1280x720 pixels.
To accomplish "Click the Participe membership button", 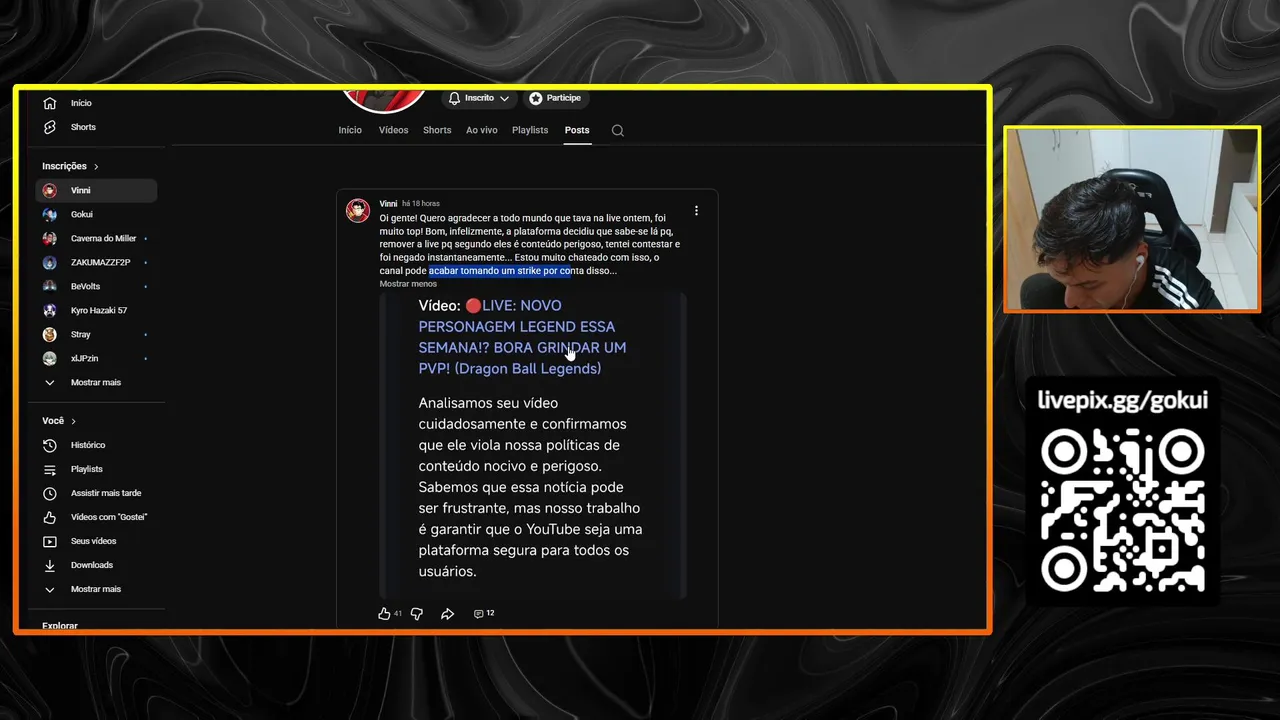I will click(x=555, y=98).
